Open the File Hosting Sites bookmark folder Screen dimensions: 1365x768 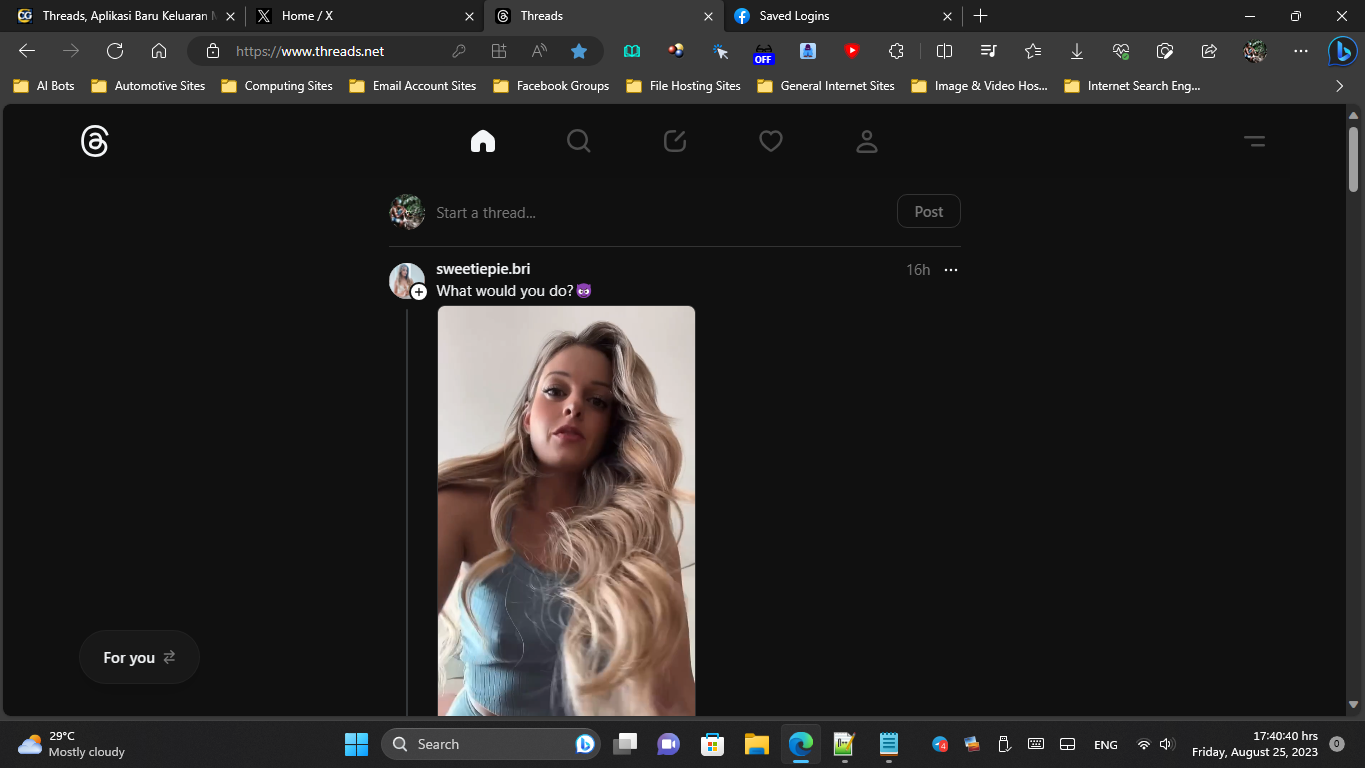pos(683,86)
